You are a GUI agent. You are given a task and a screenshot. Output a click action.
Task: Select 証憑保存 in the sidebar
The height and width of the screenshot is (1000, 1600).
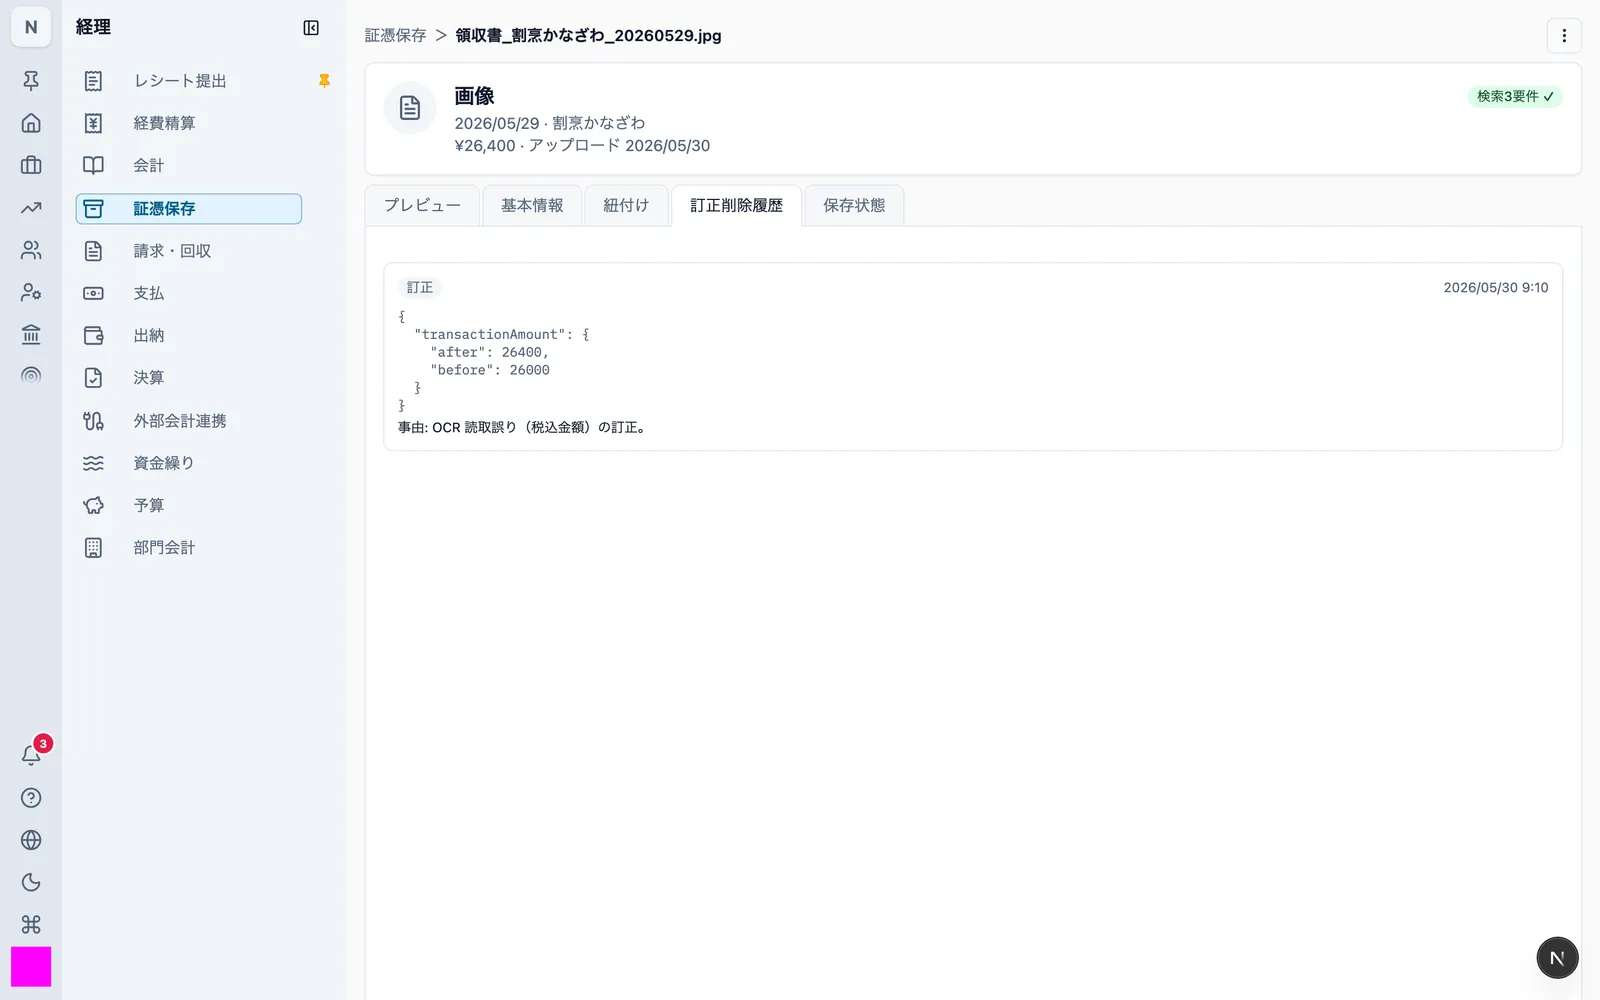tap(189, 208)
